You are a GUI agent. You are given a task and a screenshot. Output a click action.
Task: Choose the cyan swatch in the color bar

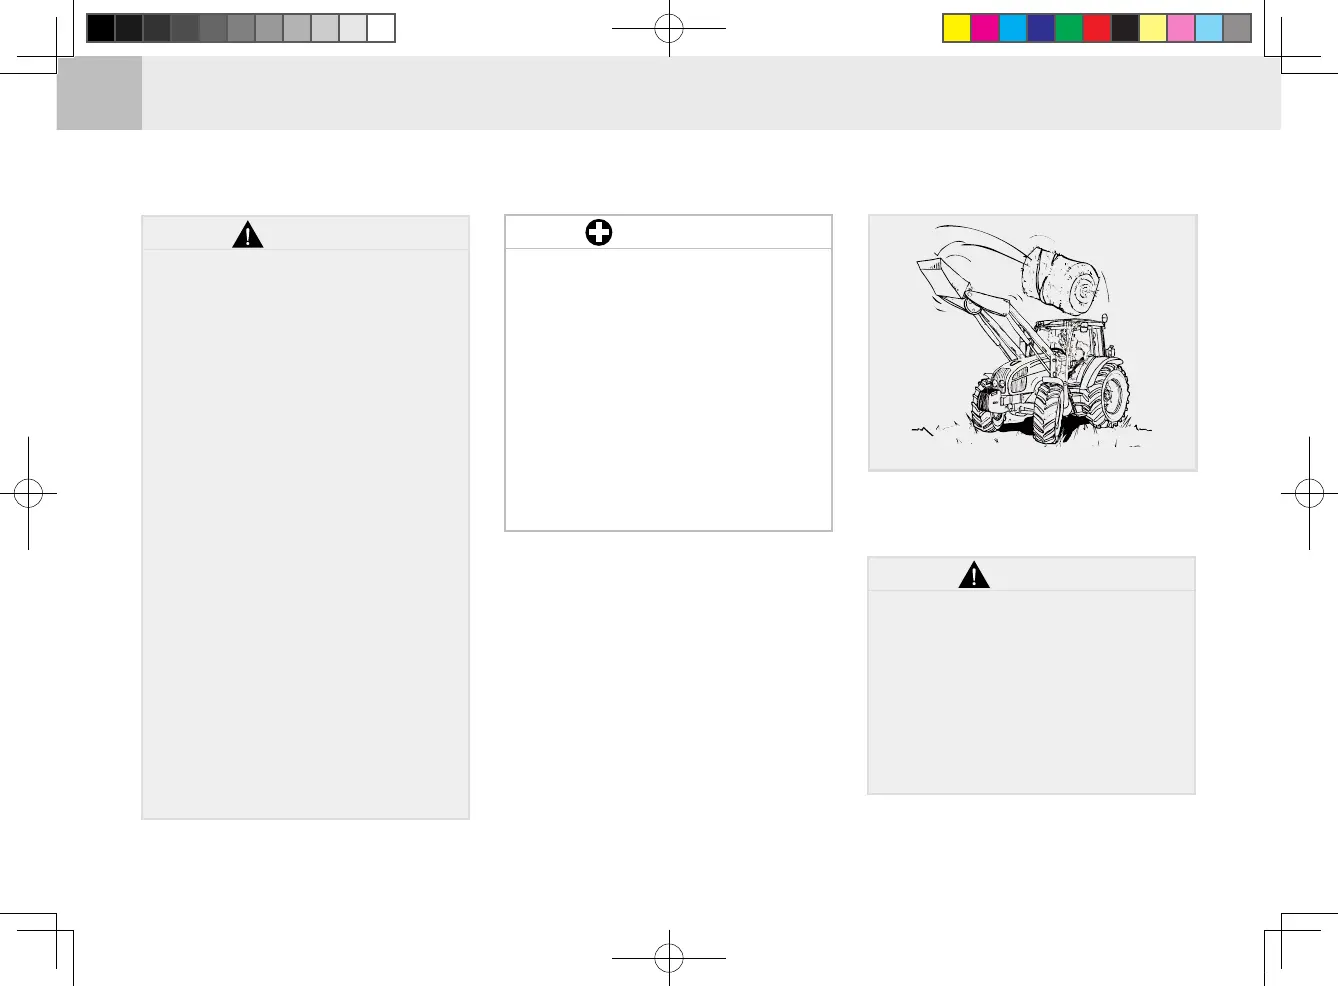(1013, 28)
